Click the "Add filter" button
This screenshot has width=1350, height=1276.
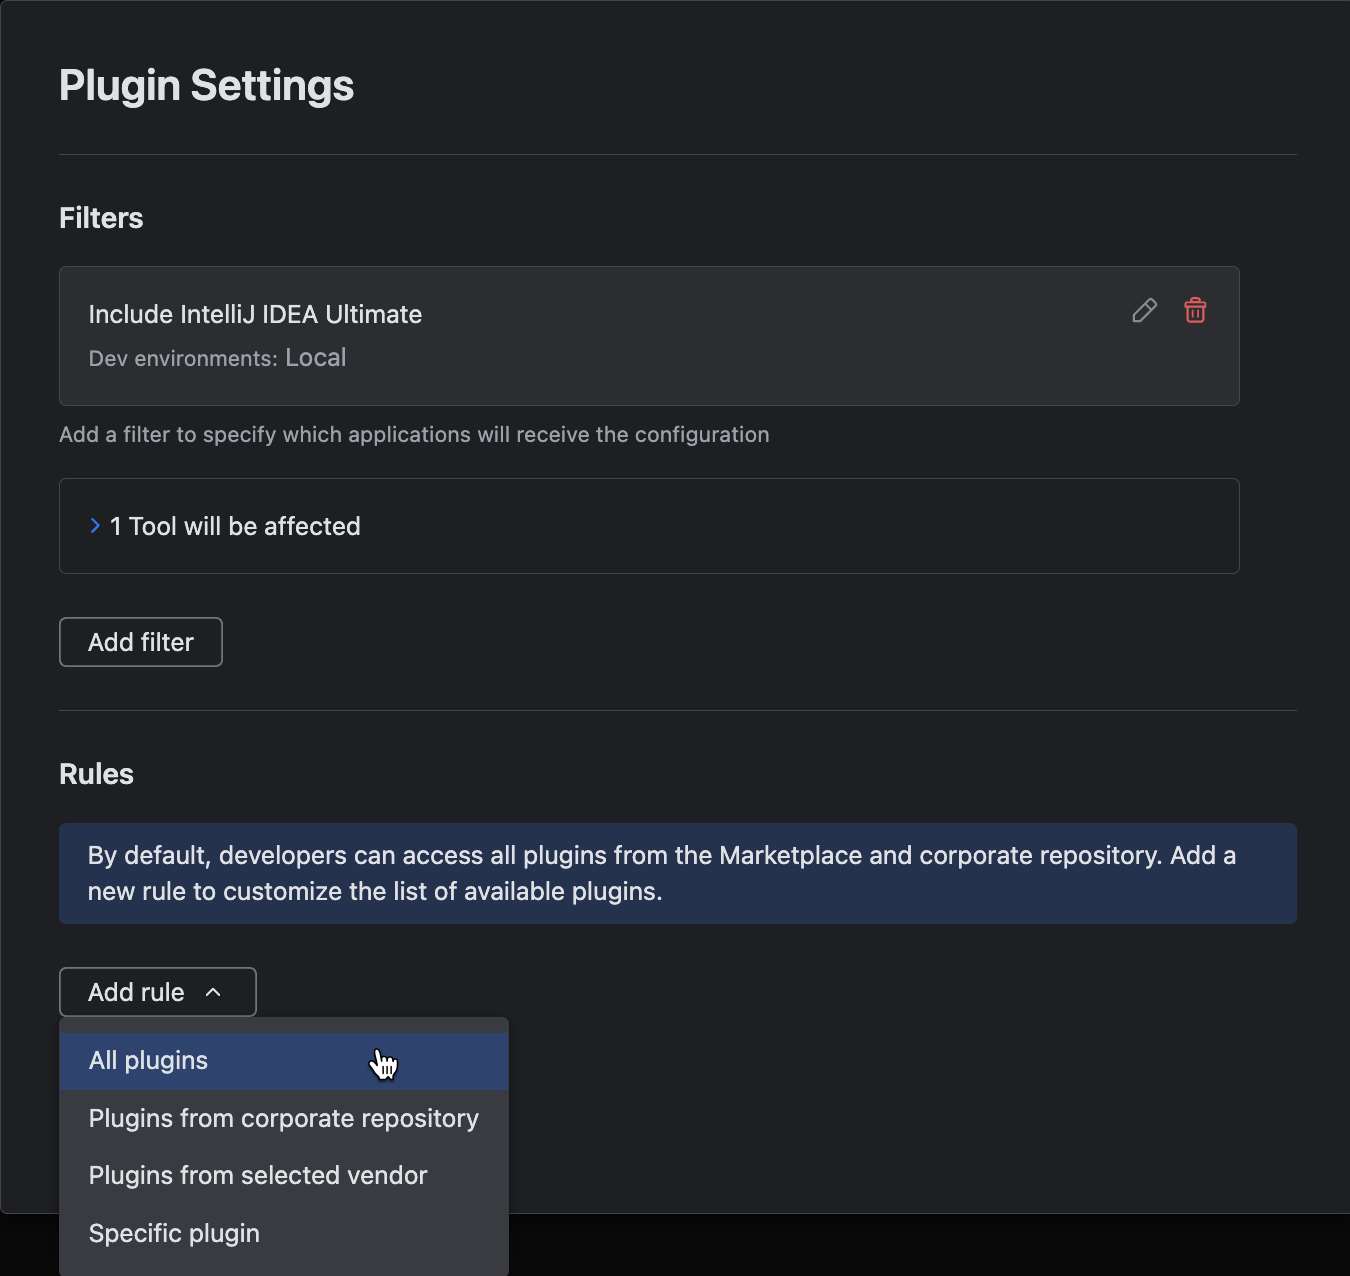[x=140, y=641]
